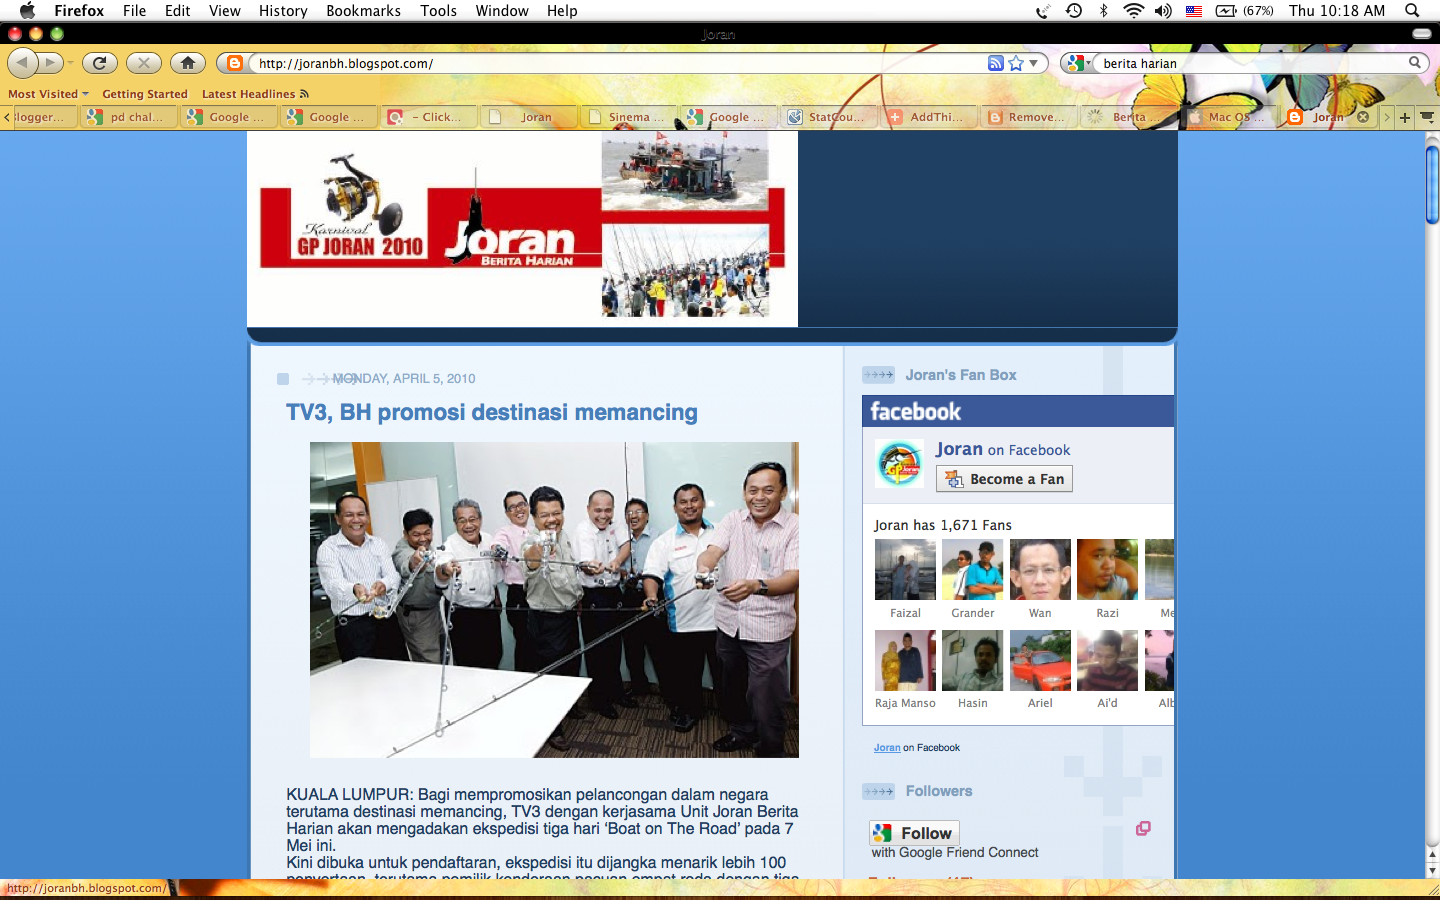Close the active Joran tab
Screen dimensions: 1440x900
pos(1362,117)
